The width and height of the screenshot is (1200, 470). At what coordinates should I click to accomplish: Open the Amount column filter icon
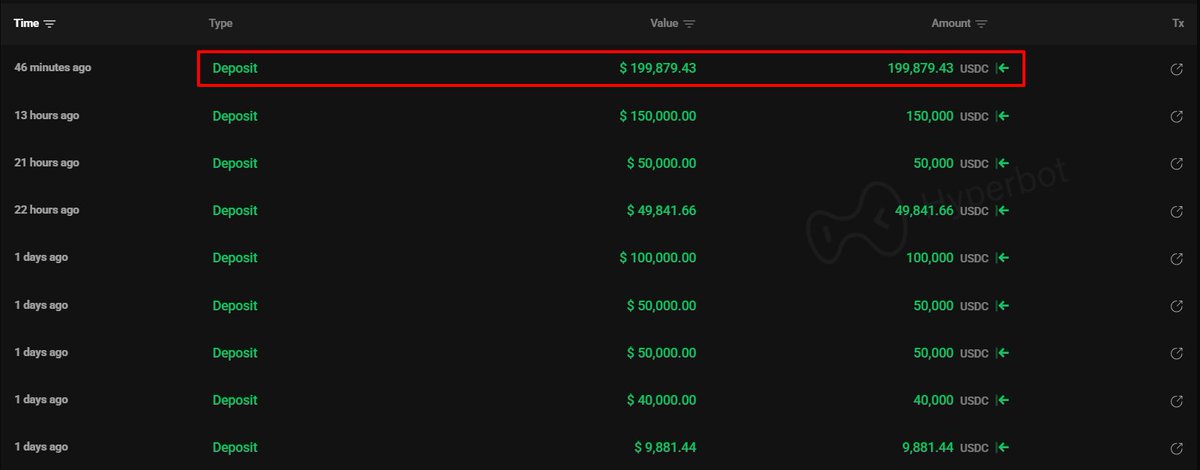[x=982, y=24]
